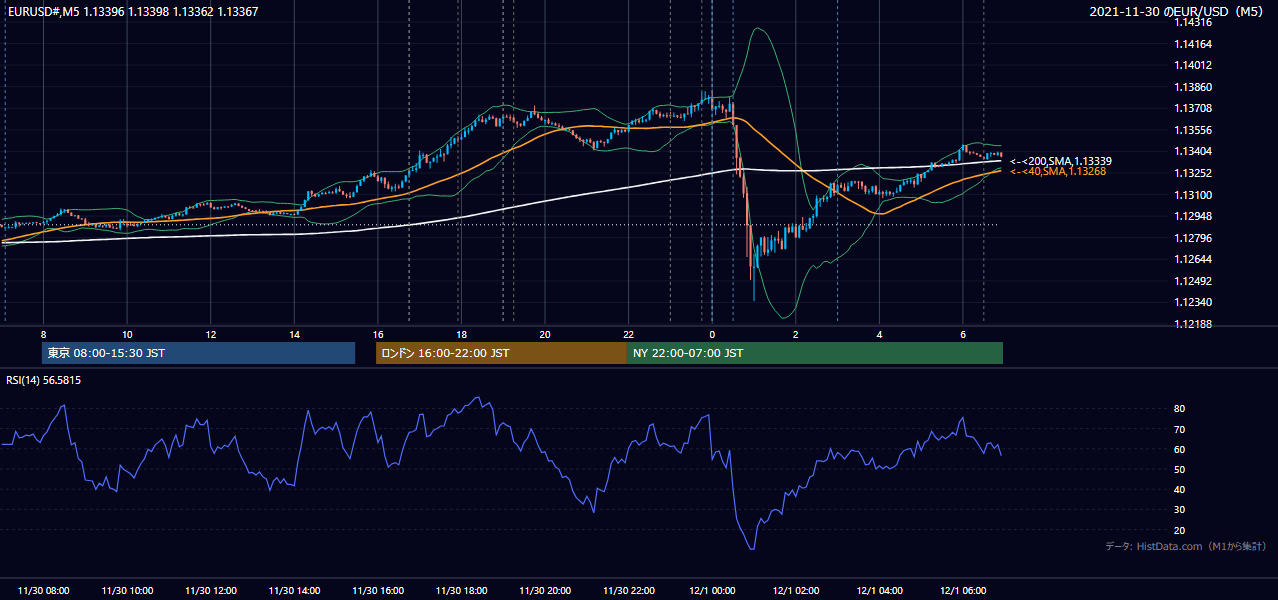Click hour label 16 under the price chart
The width and height of the screenshot is (1278, 600).
tap(378, 335)
